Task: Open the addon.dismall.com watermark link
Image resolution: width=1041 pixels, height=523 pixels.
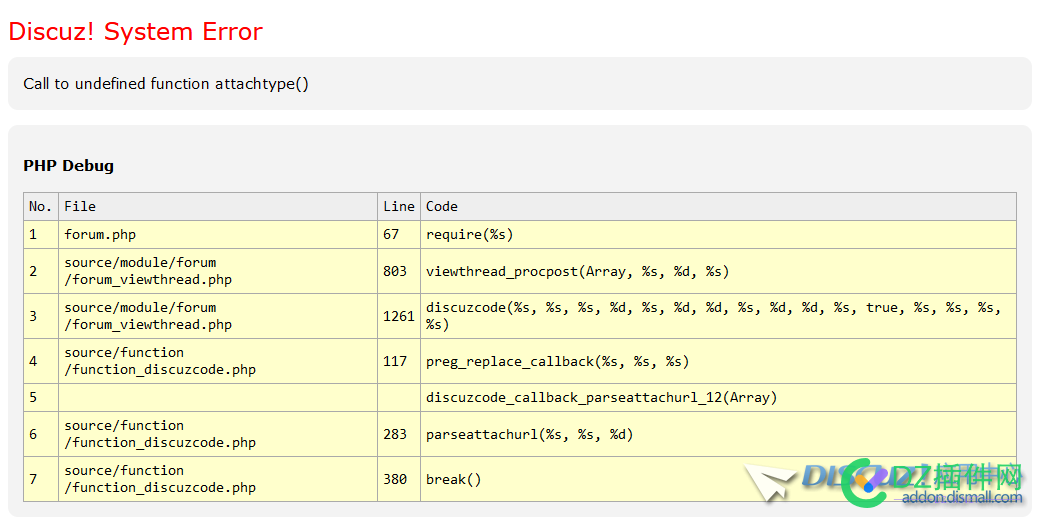Action: pos(961,498)
